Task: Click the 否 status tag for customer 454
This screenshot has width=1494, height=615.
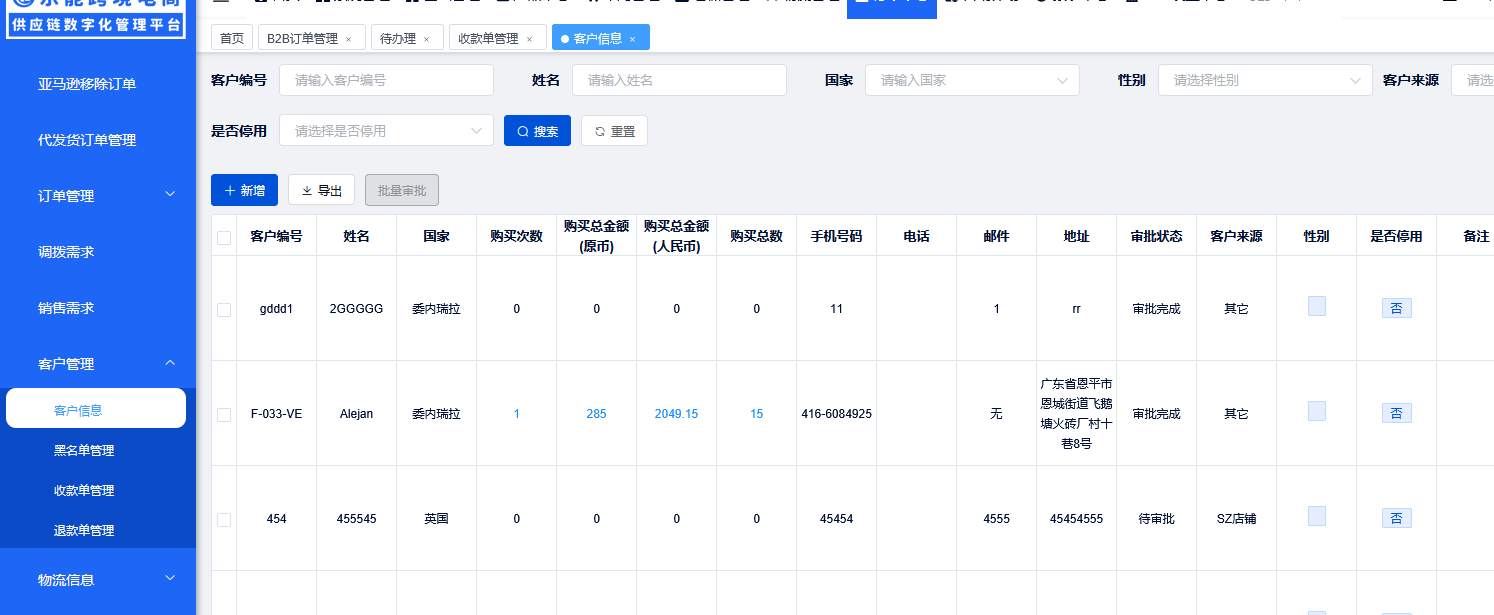Action: [x=1396, y=518]
